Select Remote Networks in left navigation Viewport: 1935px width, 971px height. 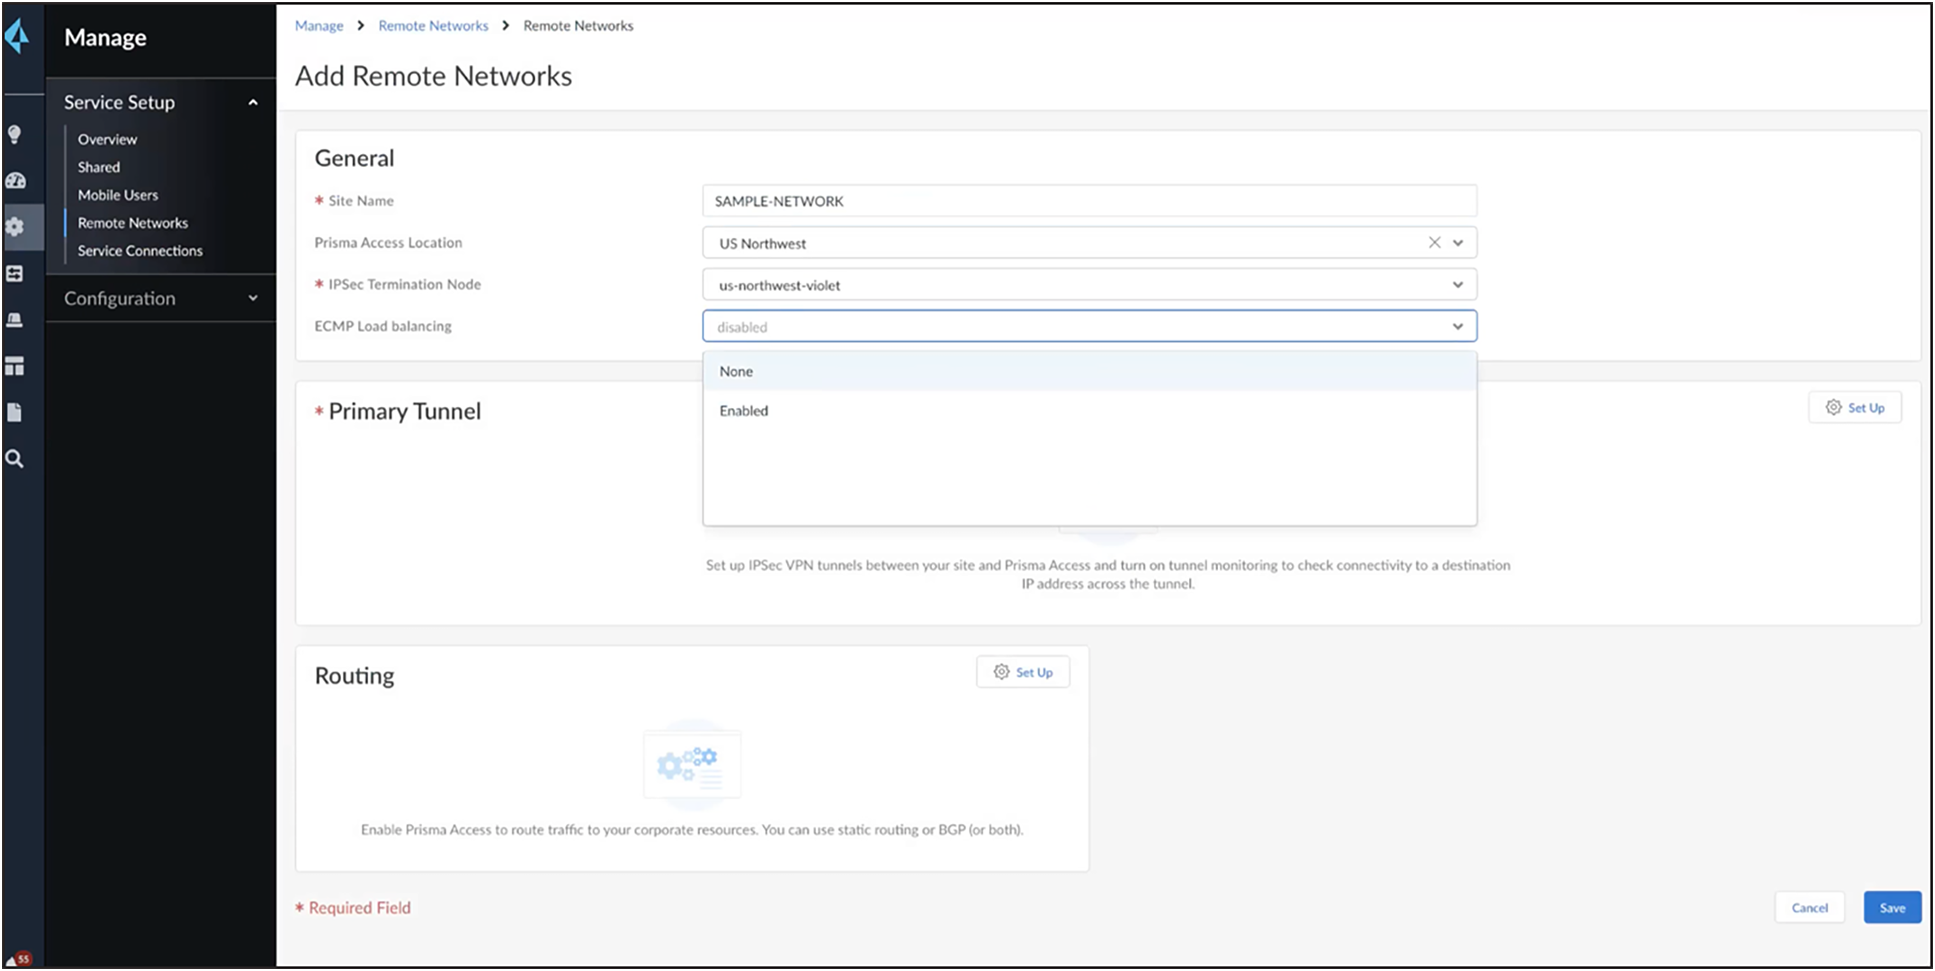[x=132, y=223]
